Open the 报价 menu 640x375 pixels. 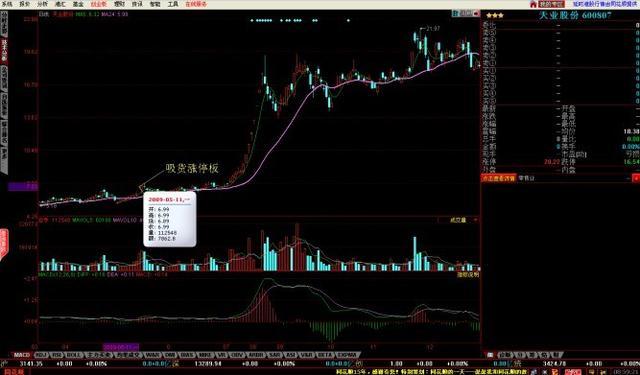(x=24, y=4)
